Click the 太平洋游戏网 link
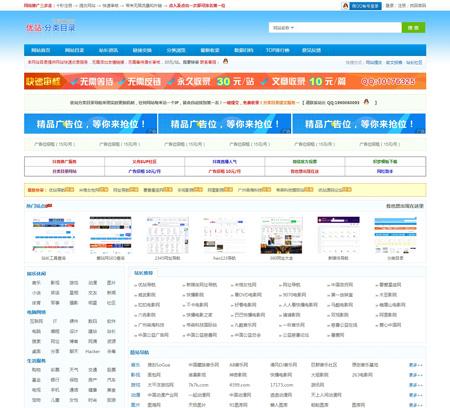450x408 pixels. tap(161, 385)
